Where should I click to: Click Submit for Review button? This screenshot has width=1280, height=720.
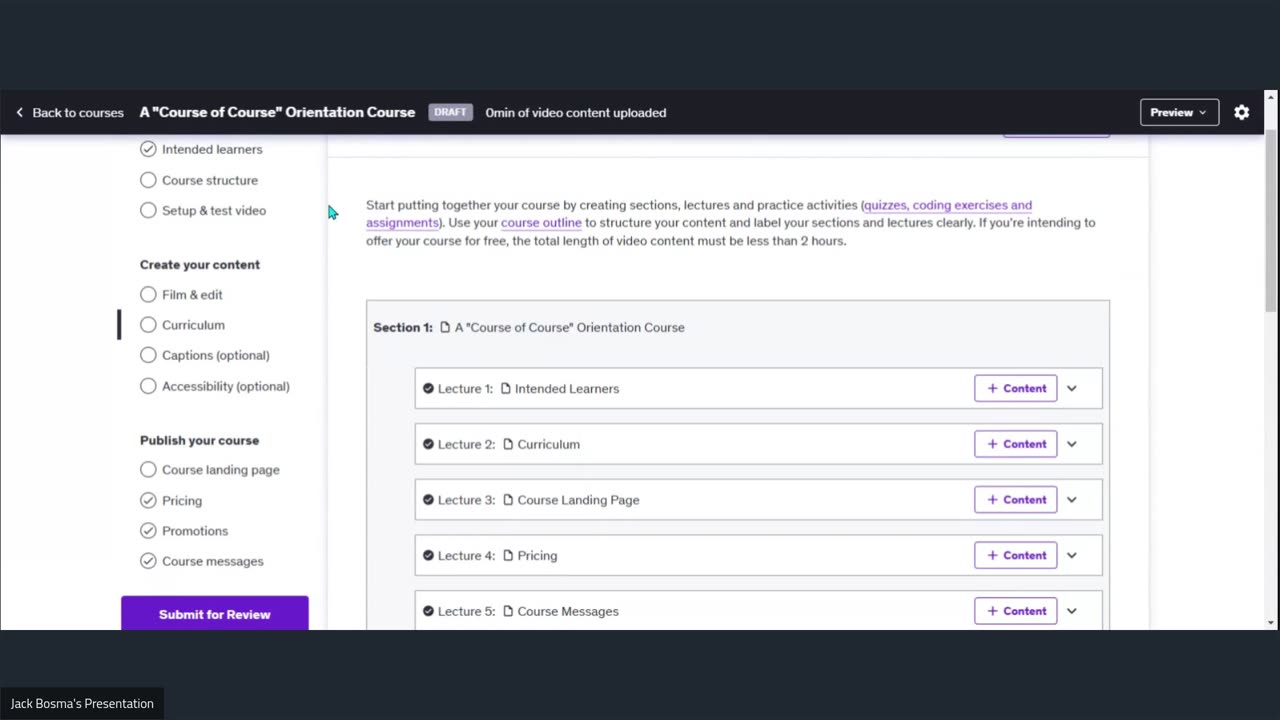(x=215, y=614)
